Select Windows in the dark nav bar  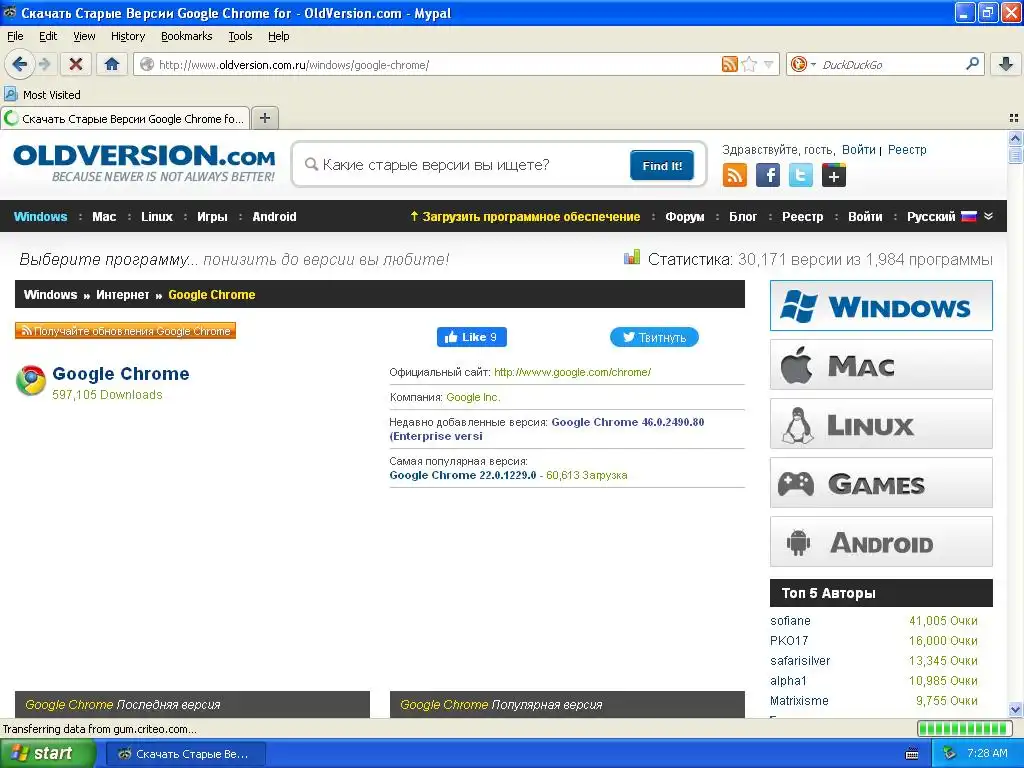(x=40, y=216)
